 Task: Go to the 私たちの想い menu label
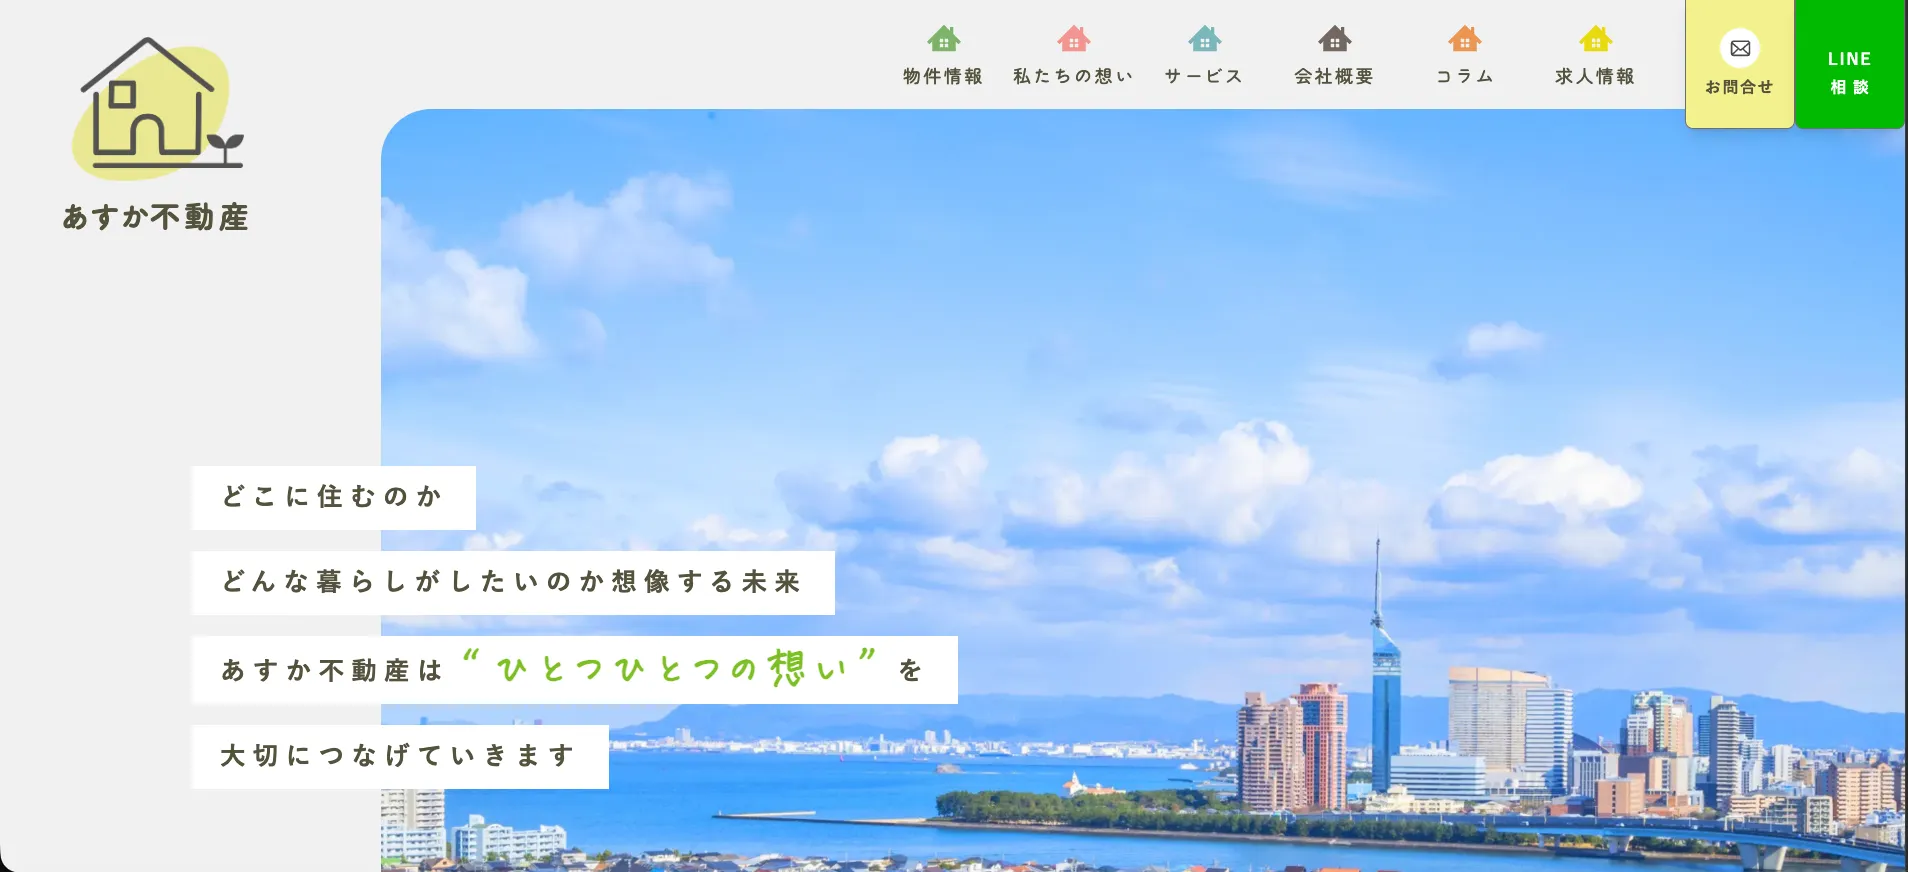pyautogui.click(x=1073, y=76)
